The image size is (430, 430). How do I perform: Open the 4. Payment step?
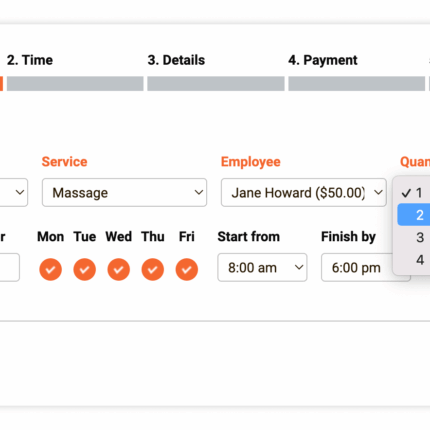point(323,60)
